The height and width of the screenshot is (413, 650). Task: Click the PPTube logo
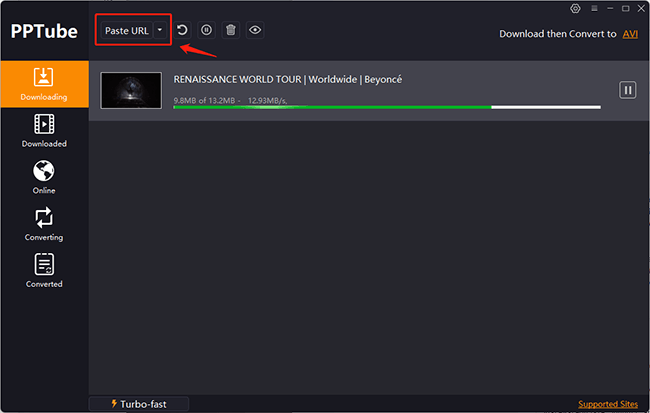(x=44, y=32)
